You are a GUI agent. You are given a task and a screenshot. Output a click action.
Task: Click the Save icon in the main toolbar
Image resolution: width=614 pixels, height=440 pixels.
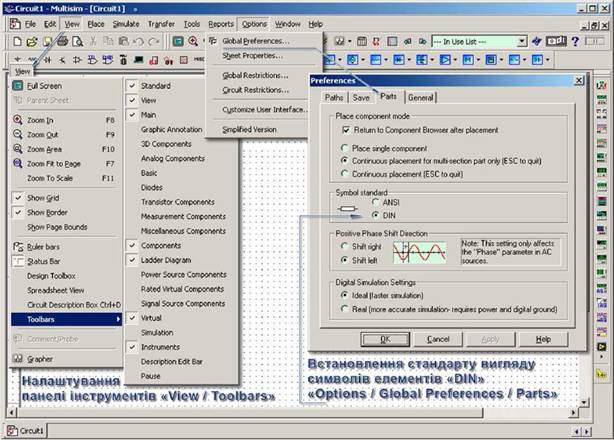click(48, 41)
